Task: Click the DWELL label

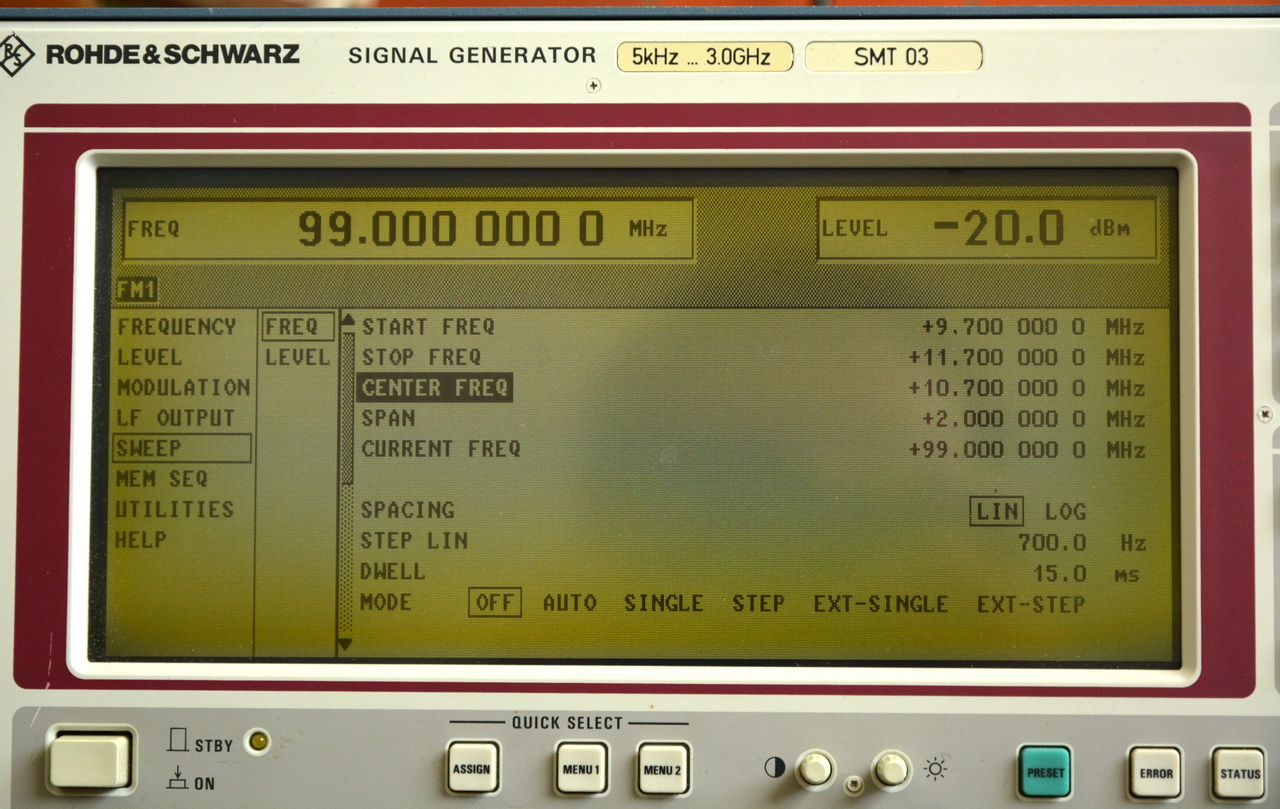Action: click(x=393, y=572)
